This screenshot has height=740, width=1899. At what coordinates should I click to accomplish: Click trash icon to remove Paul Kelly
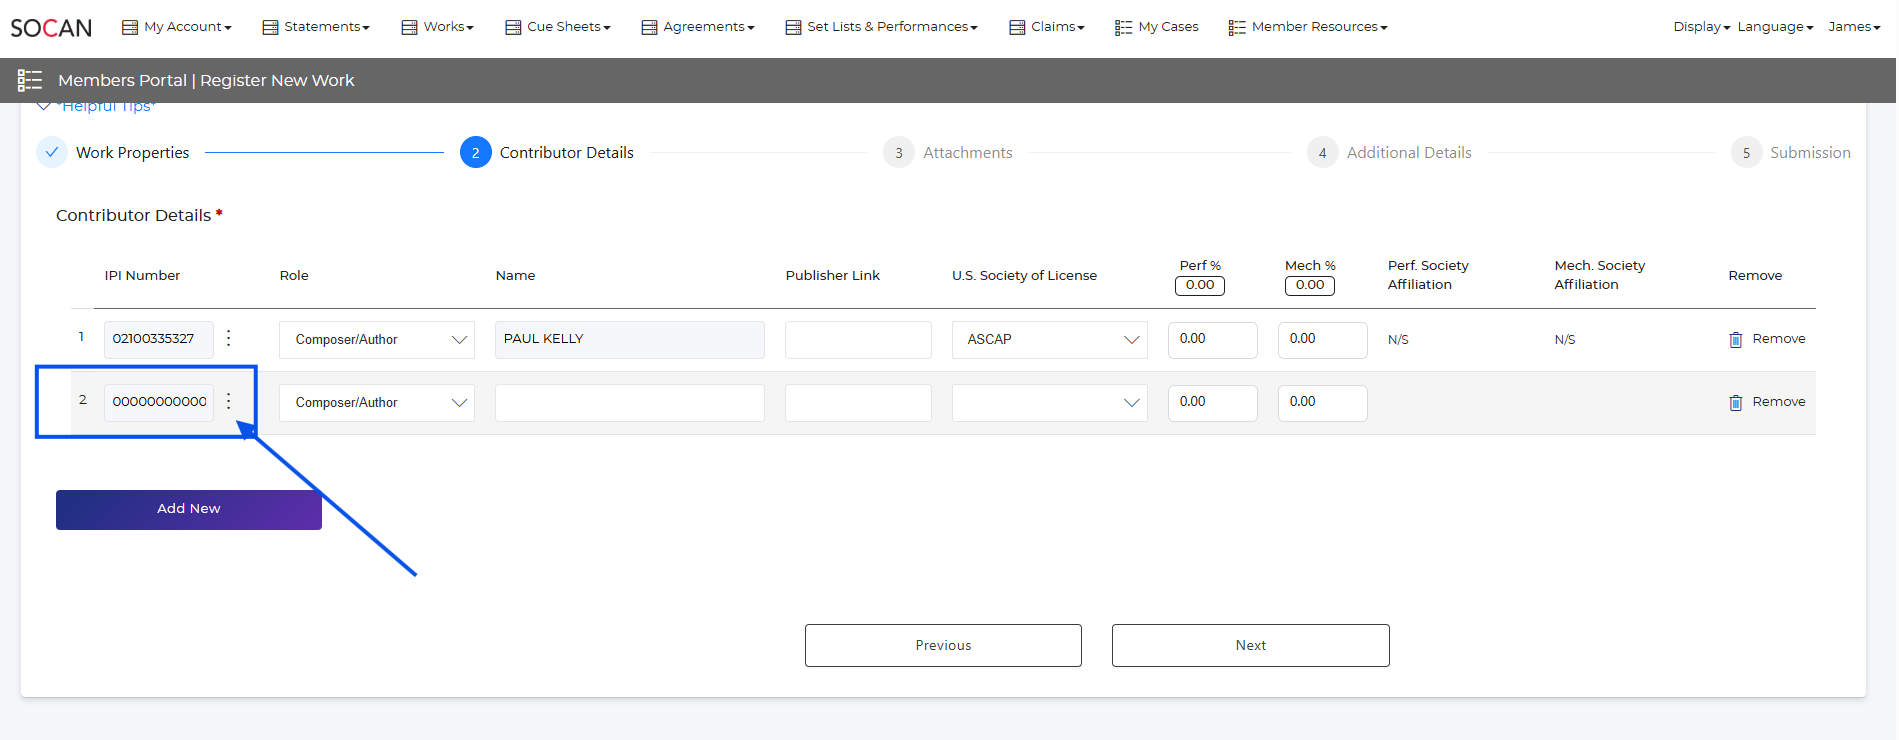(1735, 340)
